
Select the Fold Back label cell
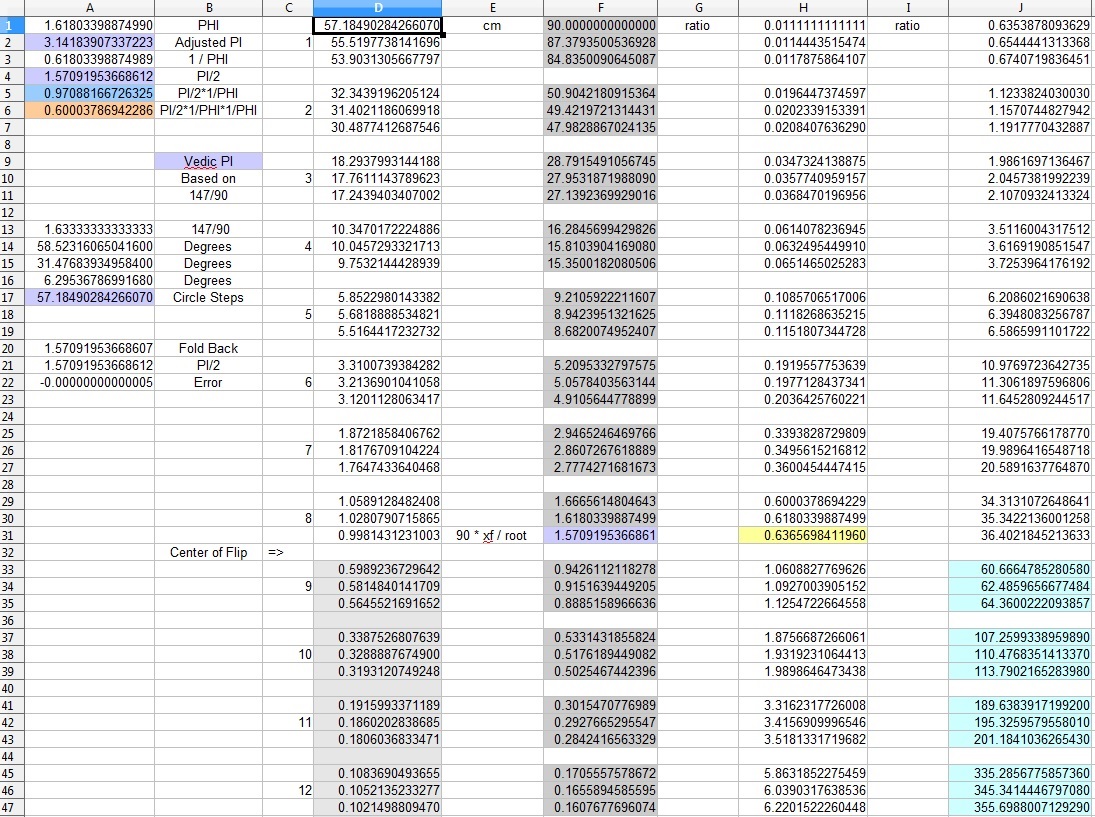pos(208,348)
